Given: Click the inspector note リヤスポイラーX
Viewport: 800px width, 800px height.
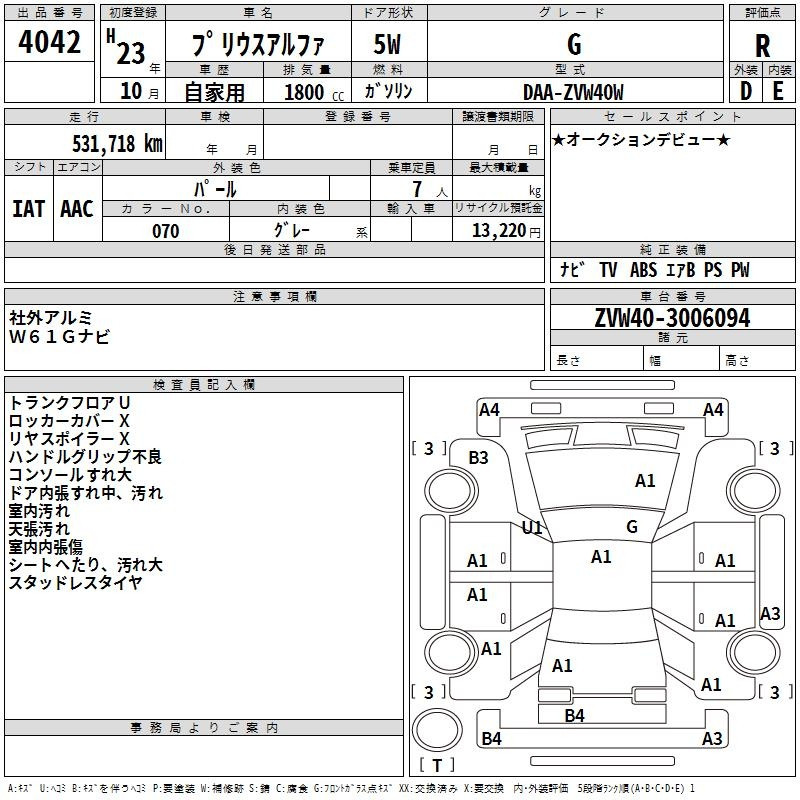Looking at the screenshot, I should point(69,439).
